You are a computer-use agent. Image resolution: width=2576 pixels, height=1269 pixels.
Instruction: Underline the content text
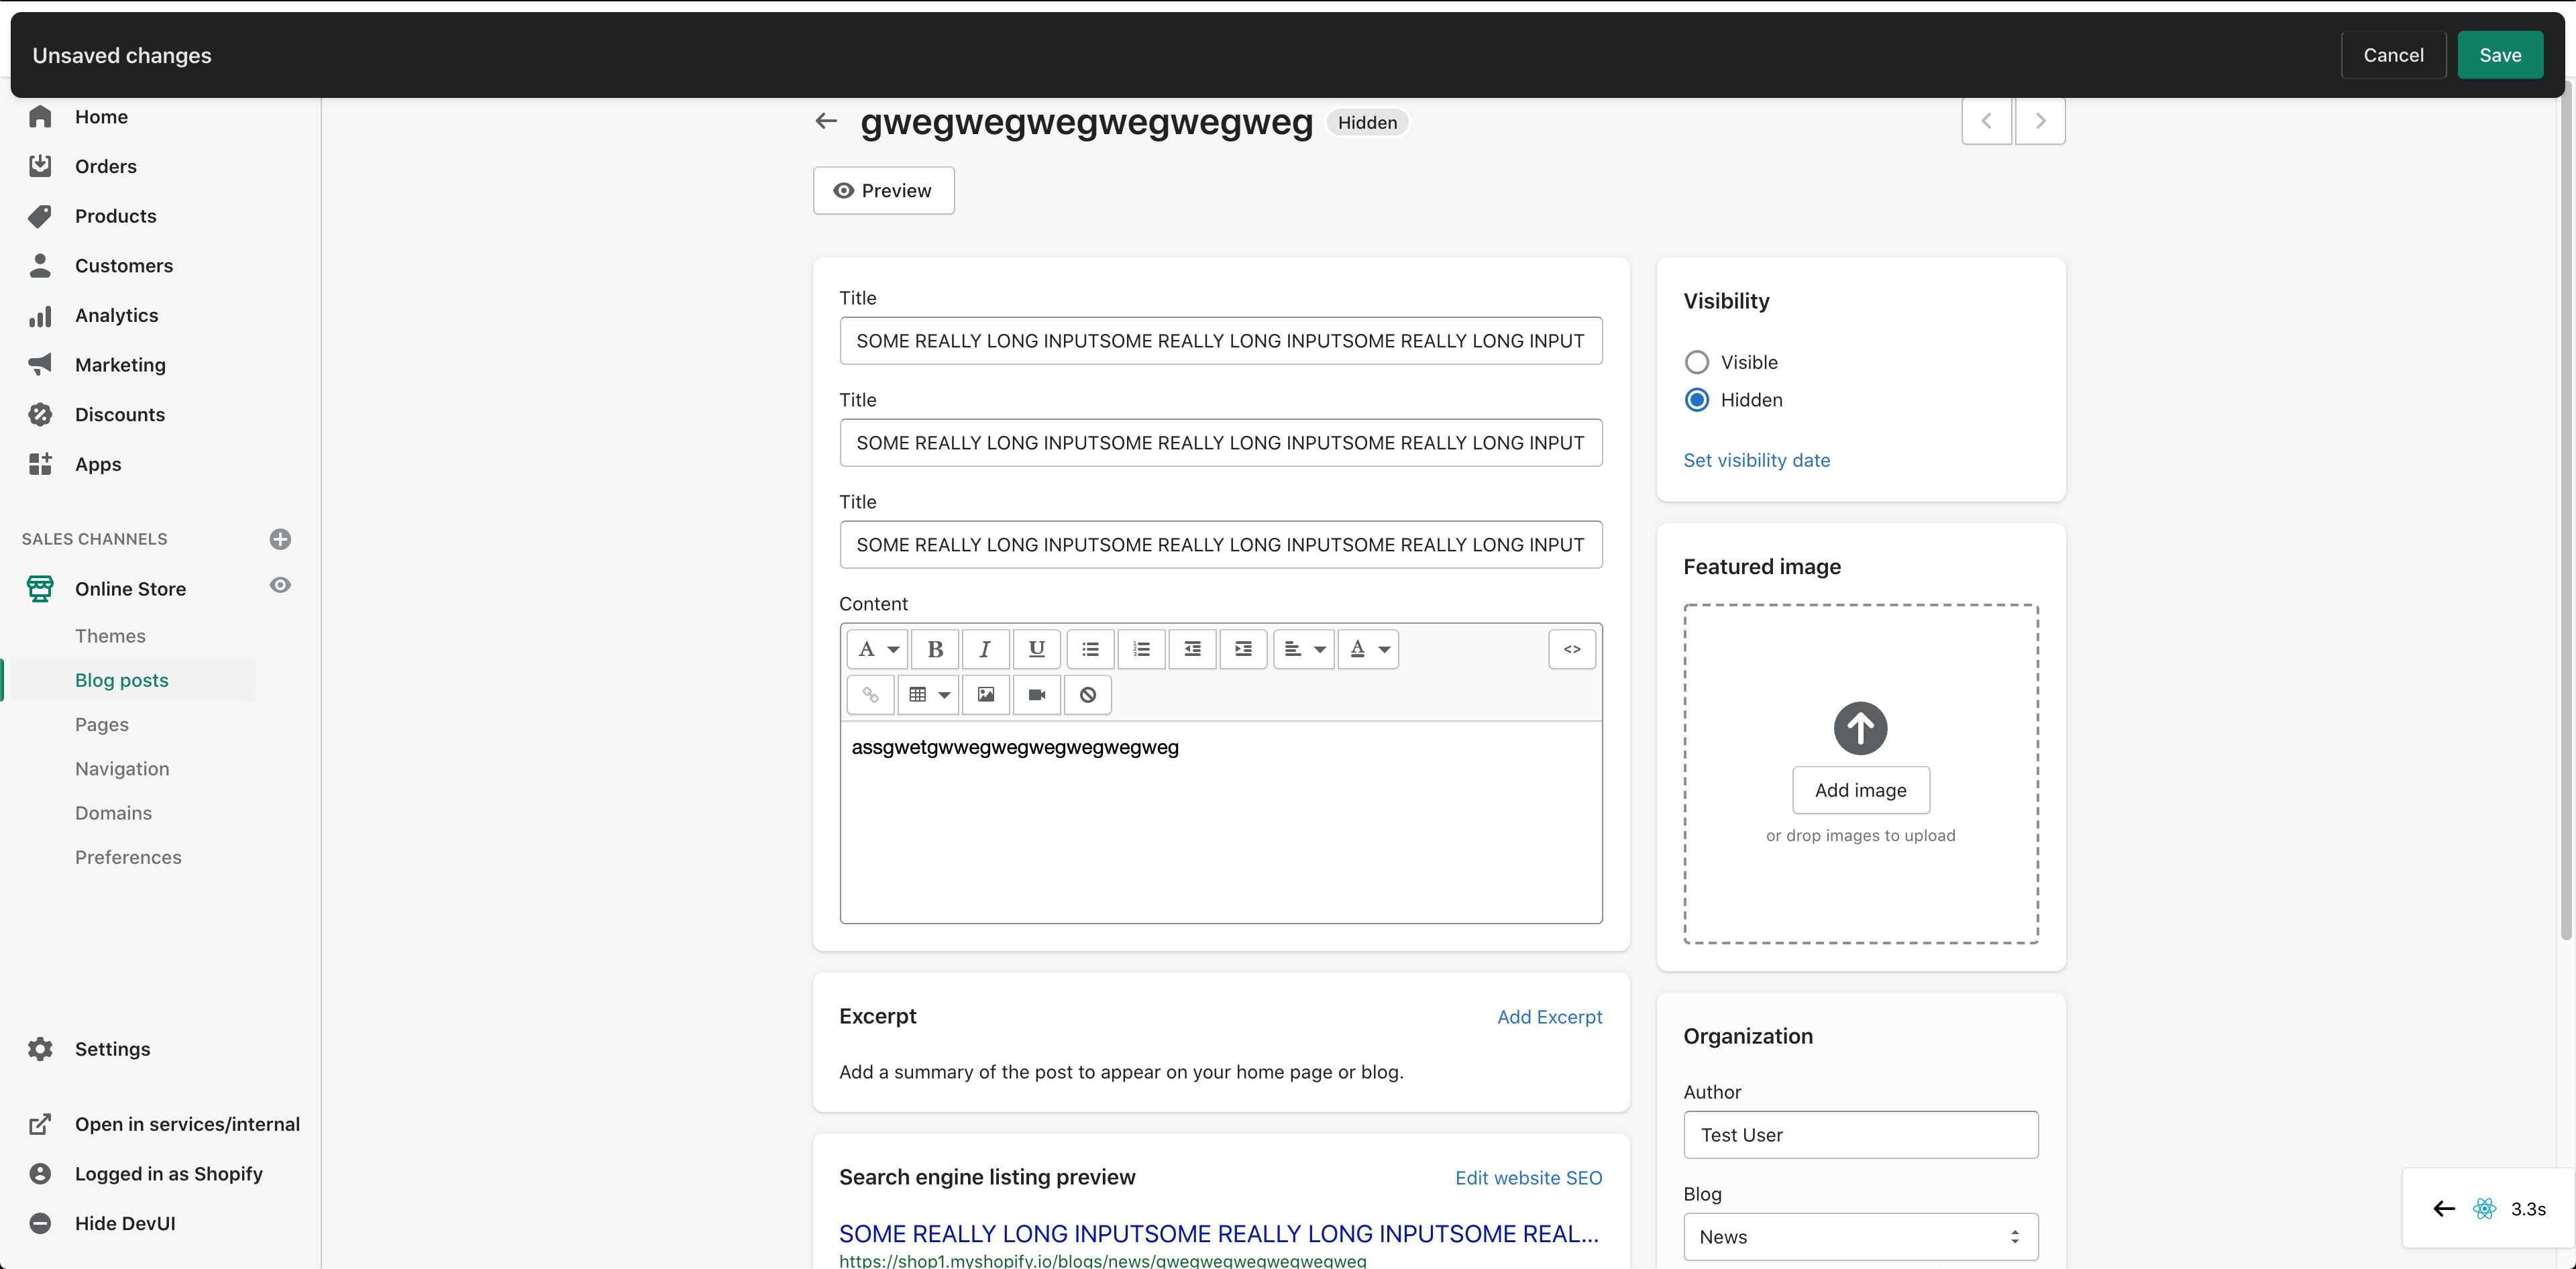click(1036, 649)
